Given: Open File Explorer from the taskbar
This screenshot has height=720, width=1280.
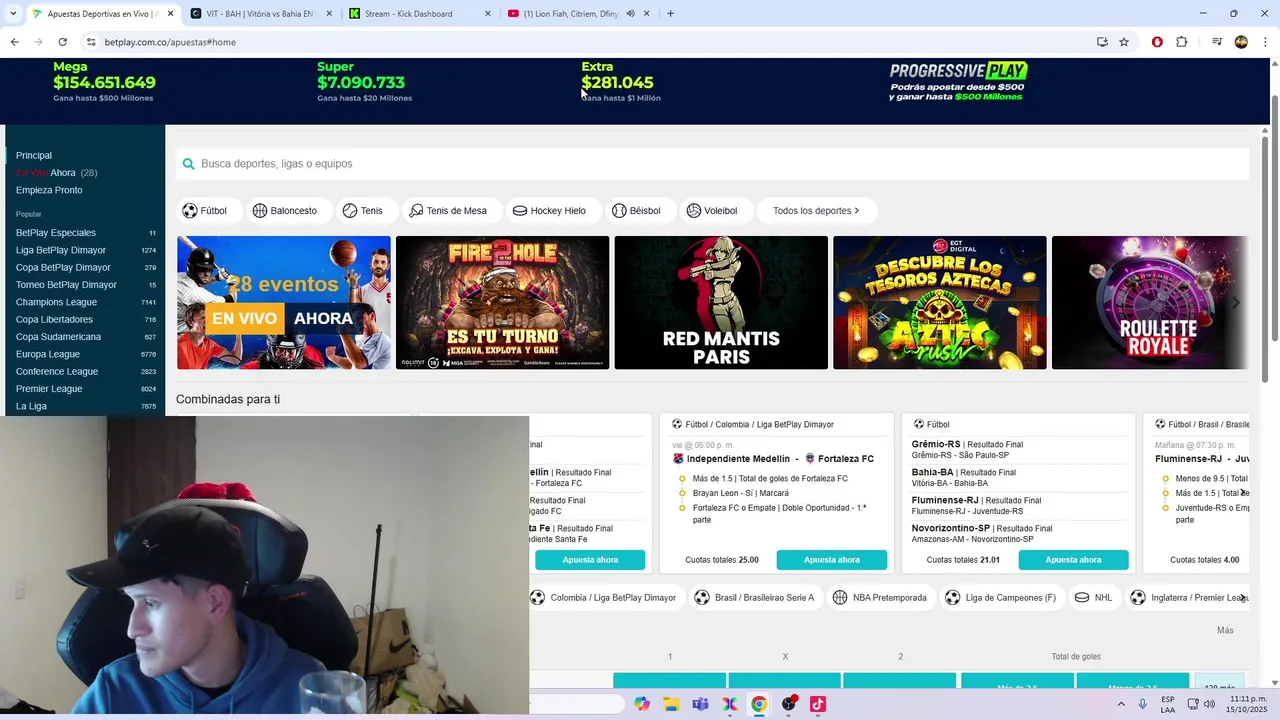Looking at the screenshot, I should [x=671, y=704].
